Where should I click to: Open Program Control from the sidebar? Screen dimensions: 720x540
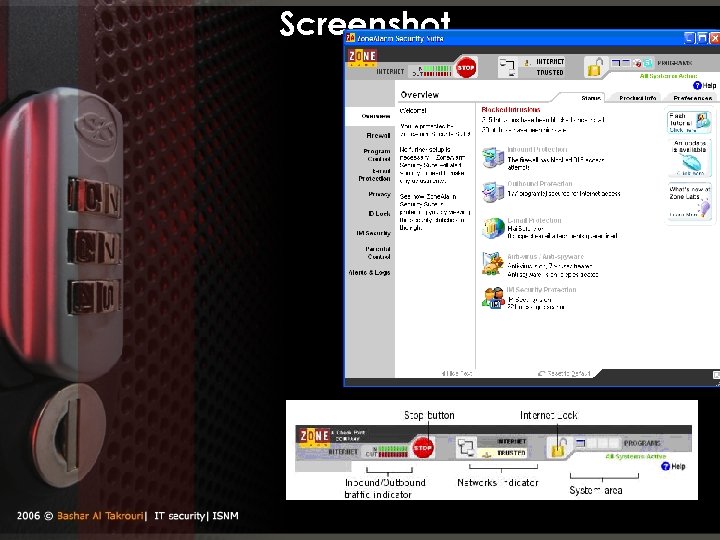click(x=377, y=155)
